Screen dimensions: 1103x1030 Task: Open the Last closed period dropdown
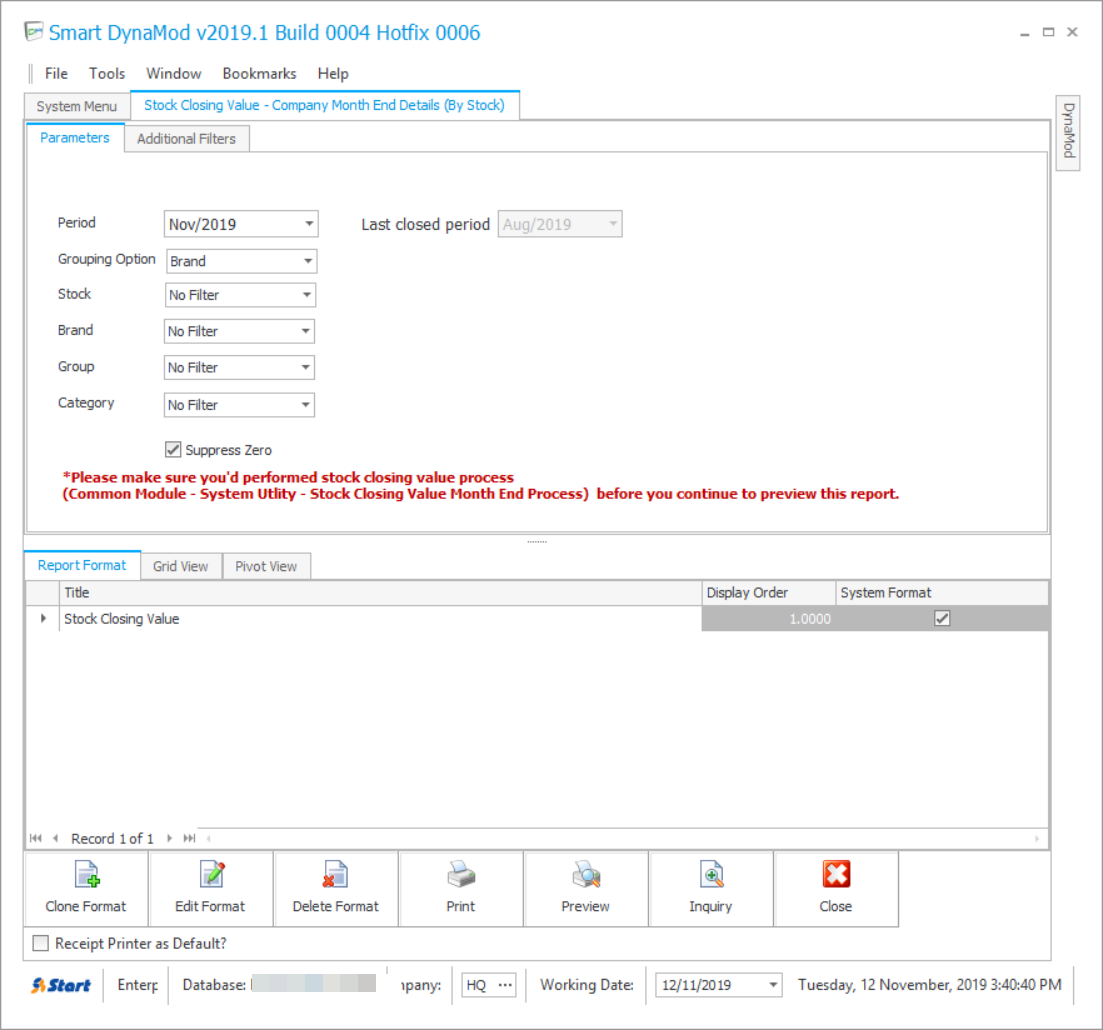click(613, 224)
